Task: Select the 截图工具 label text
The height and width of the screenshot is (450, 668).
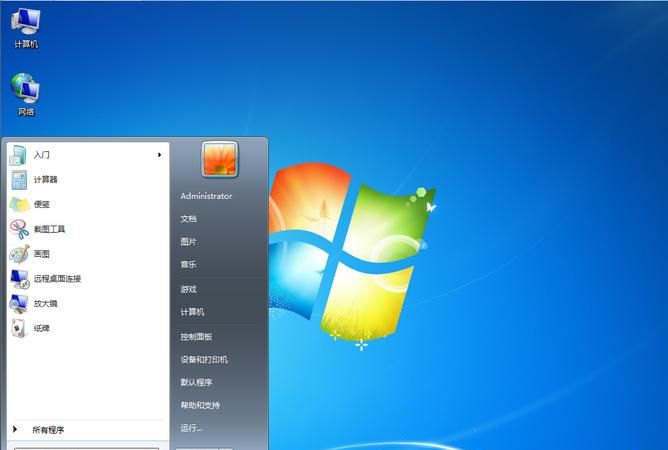Action: click(49, 229)
